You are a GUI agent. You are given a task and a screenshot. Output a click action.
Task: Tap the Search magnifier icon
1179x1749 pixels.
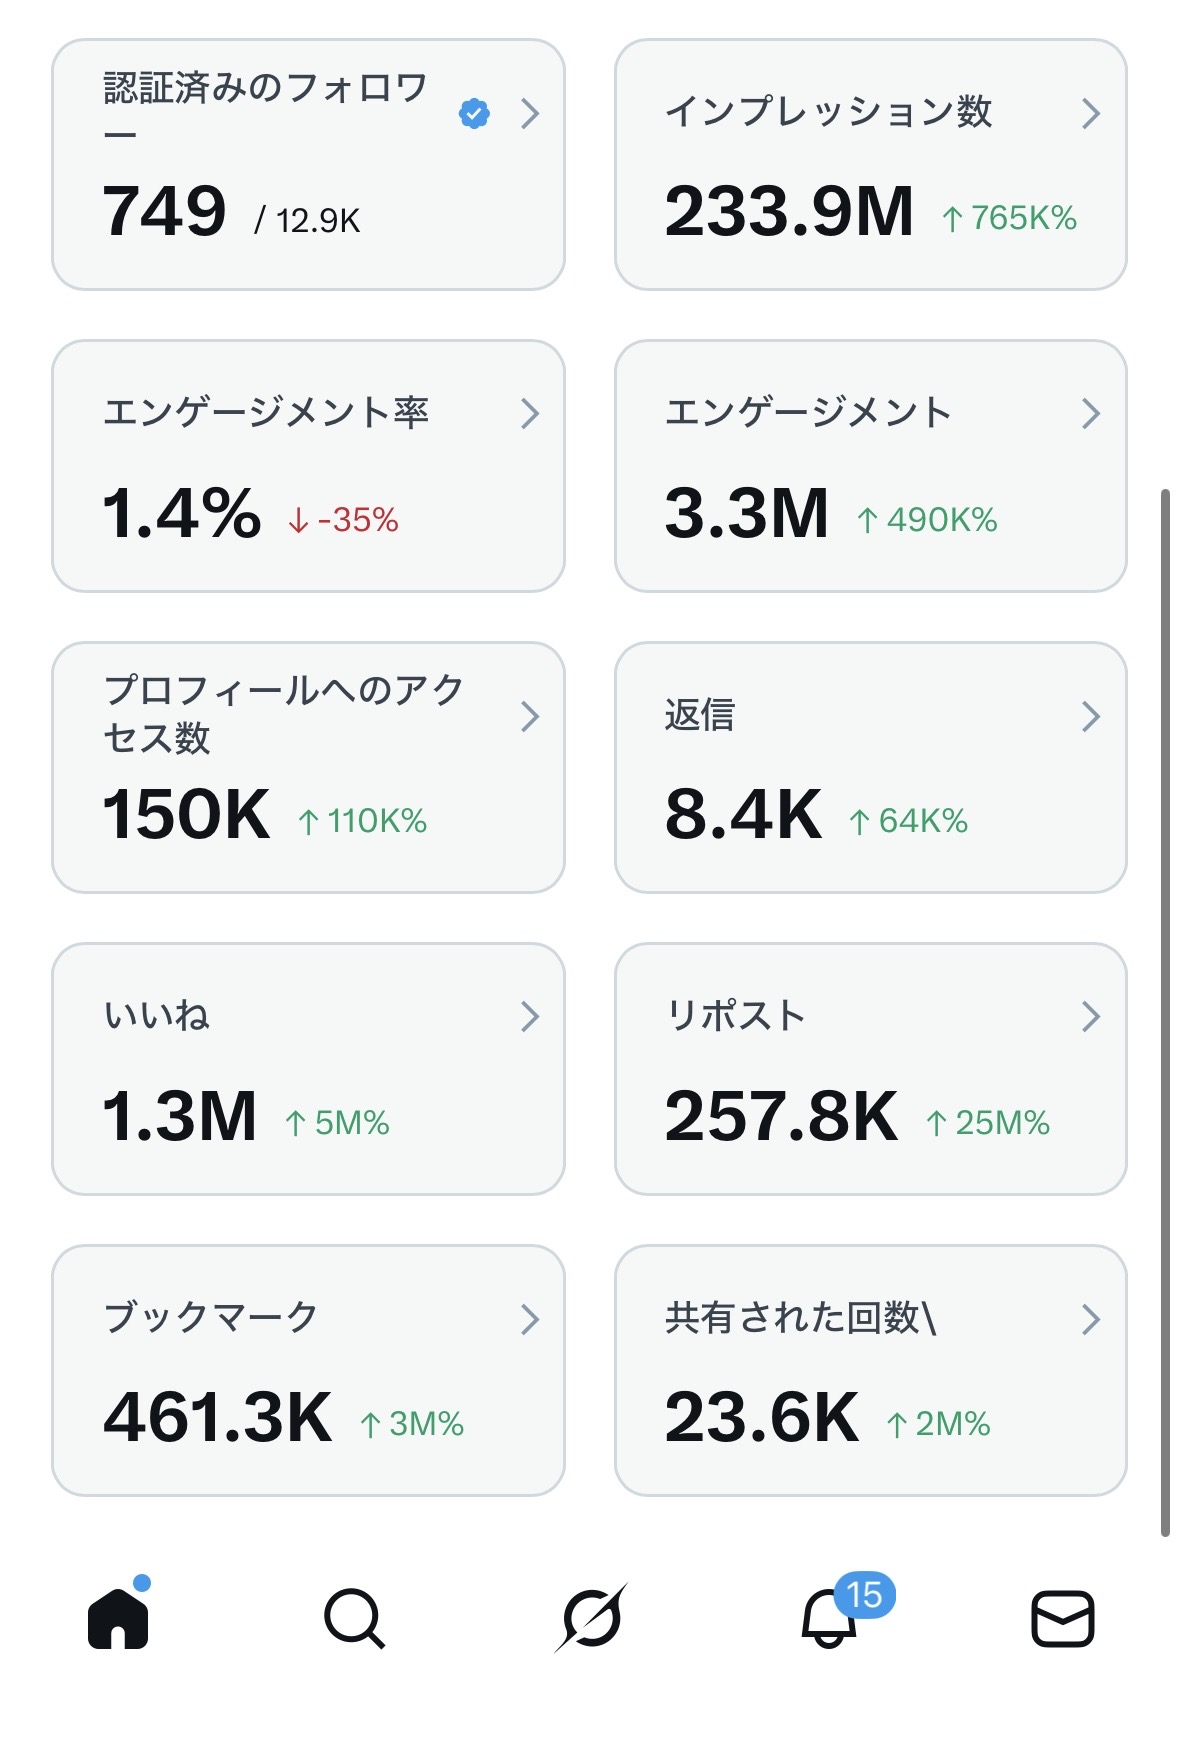tap(354, 1617)
